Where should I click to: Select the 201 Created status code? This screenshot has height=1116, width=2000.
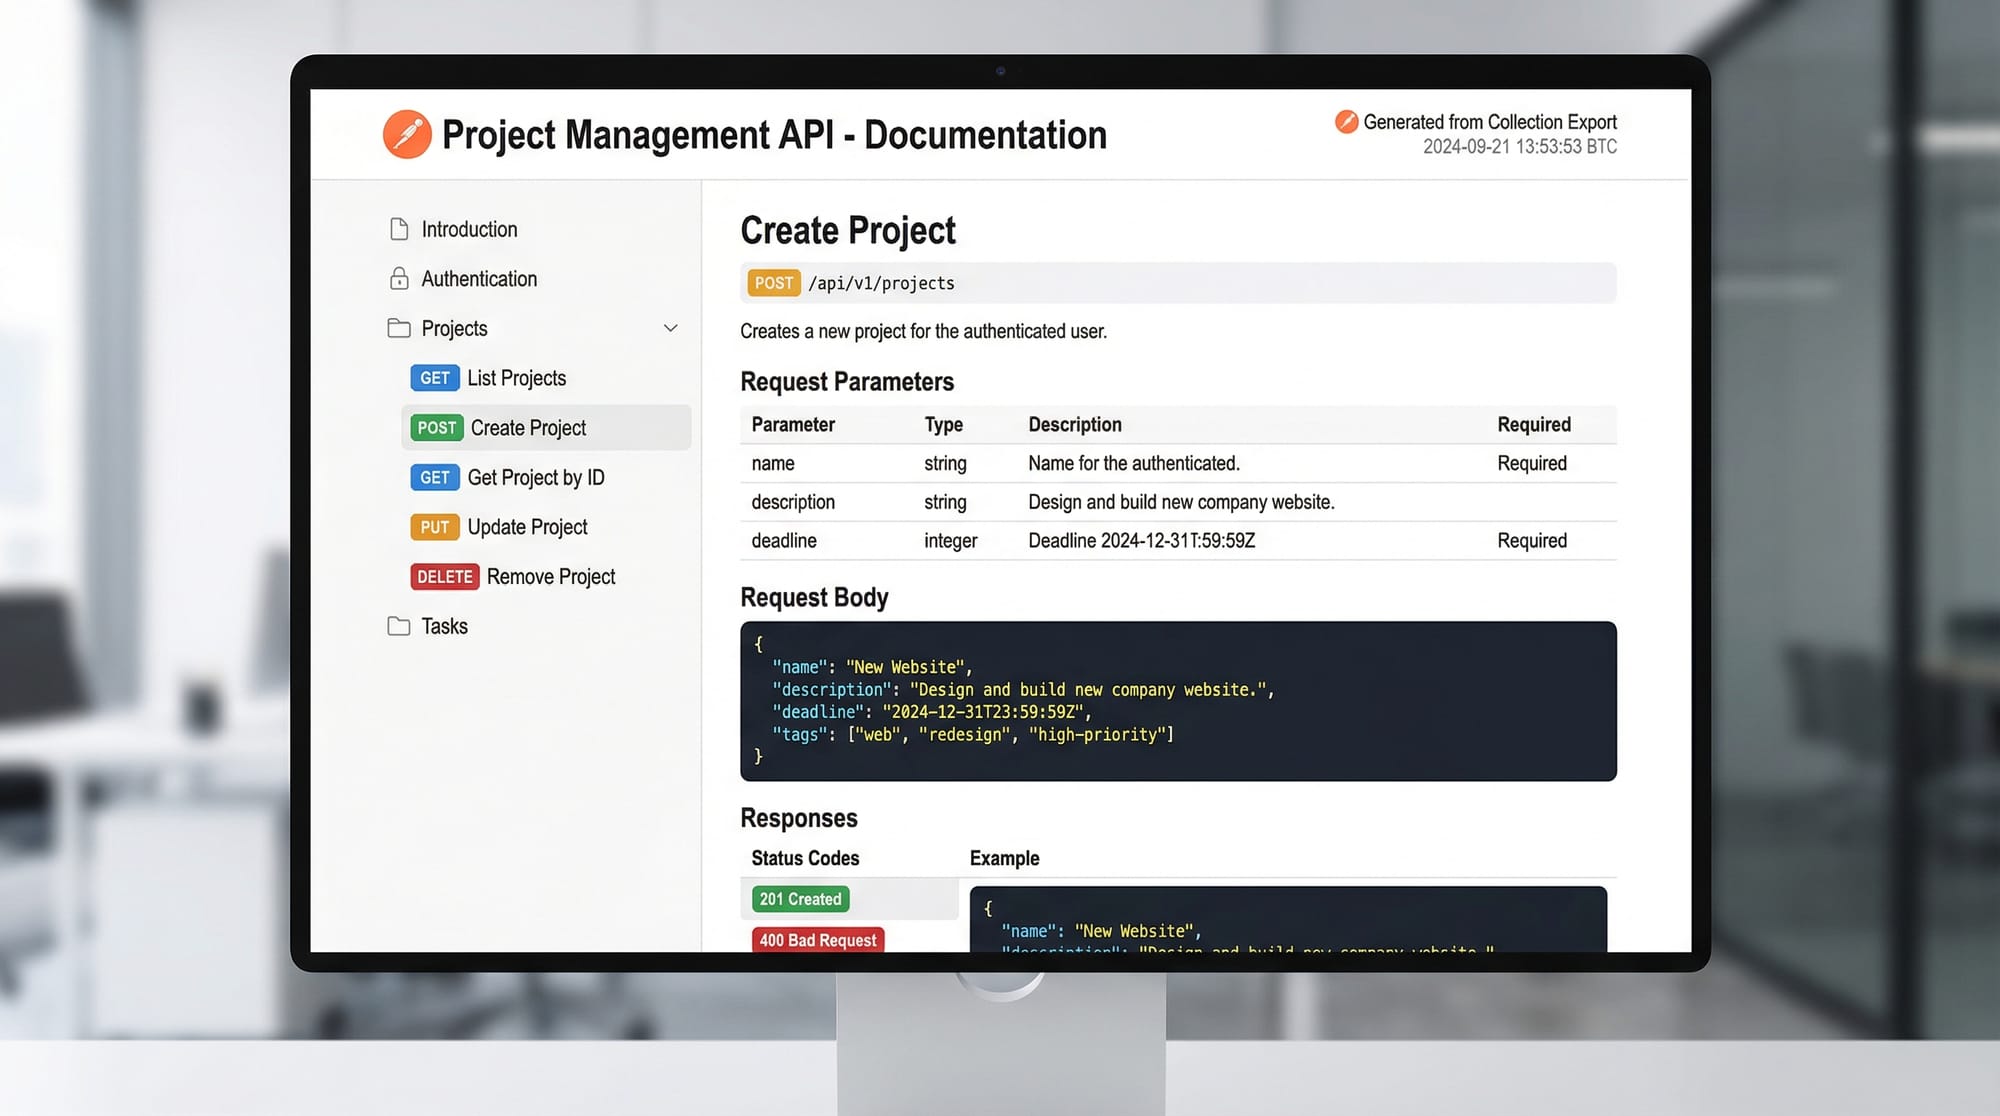[800, 899]
